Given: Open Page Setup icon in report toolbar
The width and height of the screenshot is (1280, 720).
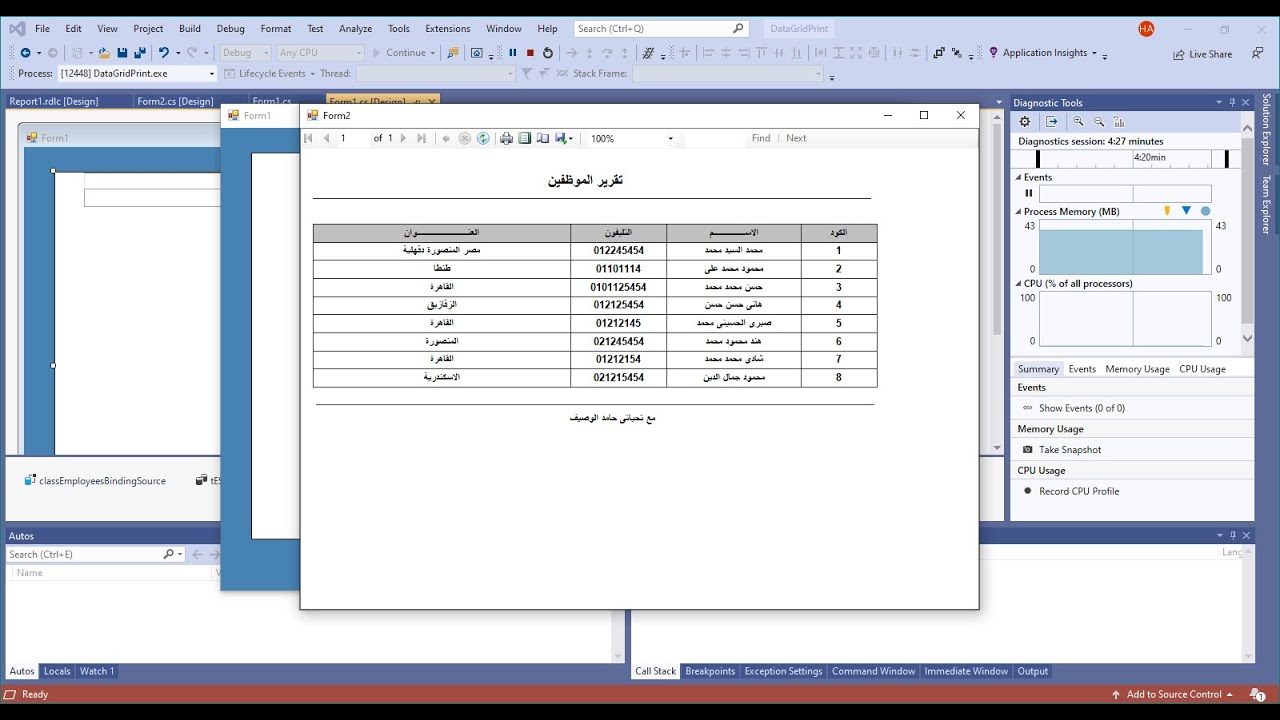Looking at the screenshot, I should click(x=542, y=139).
